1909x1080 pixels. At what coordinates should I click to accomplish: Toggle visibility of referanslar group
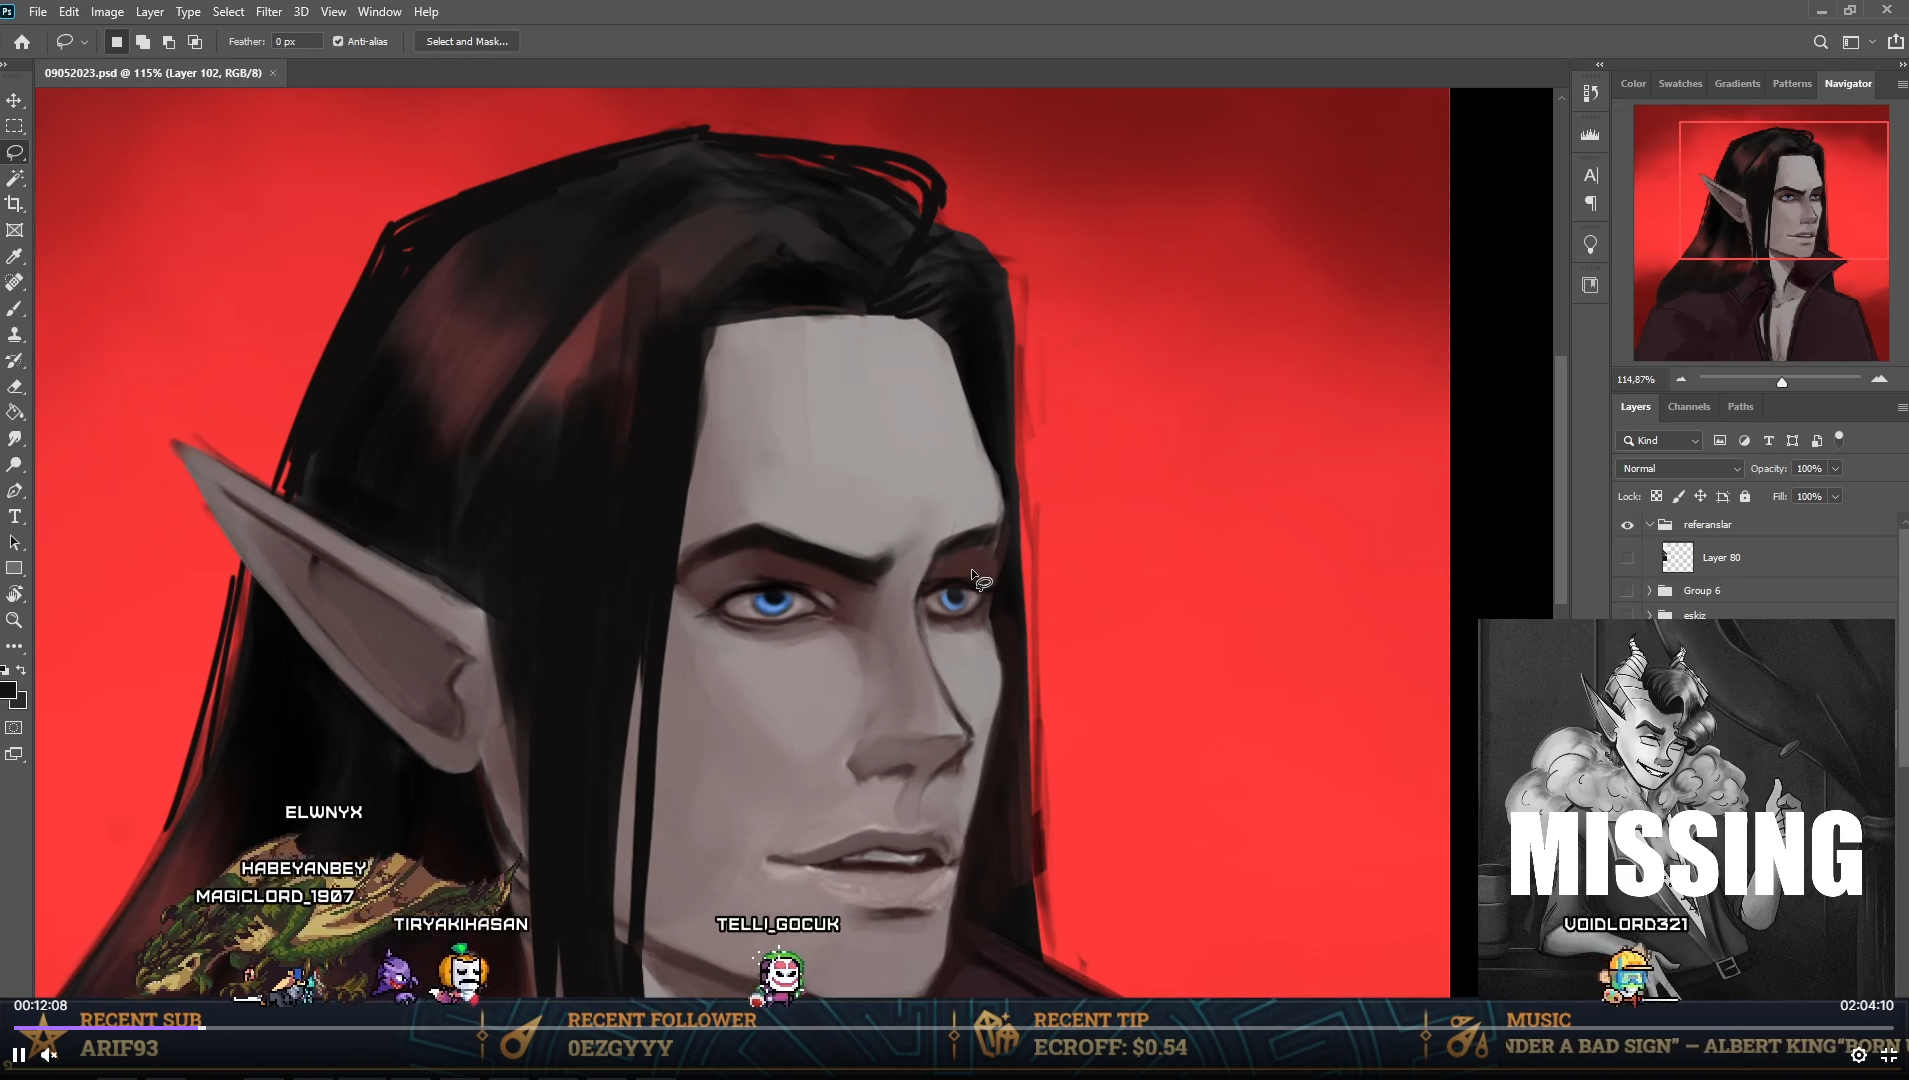pyautogui.click(x=1627, y=525)
